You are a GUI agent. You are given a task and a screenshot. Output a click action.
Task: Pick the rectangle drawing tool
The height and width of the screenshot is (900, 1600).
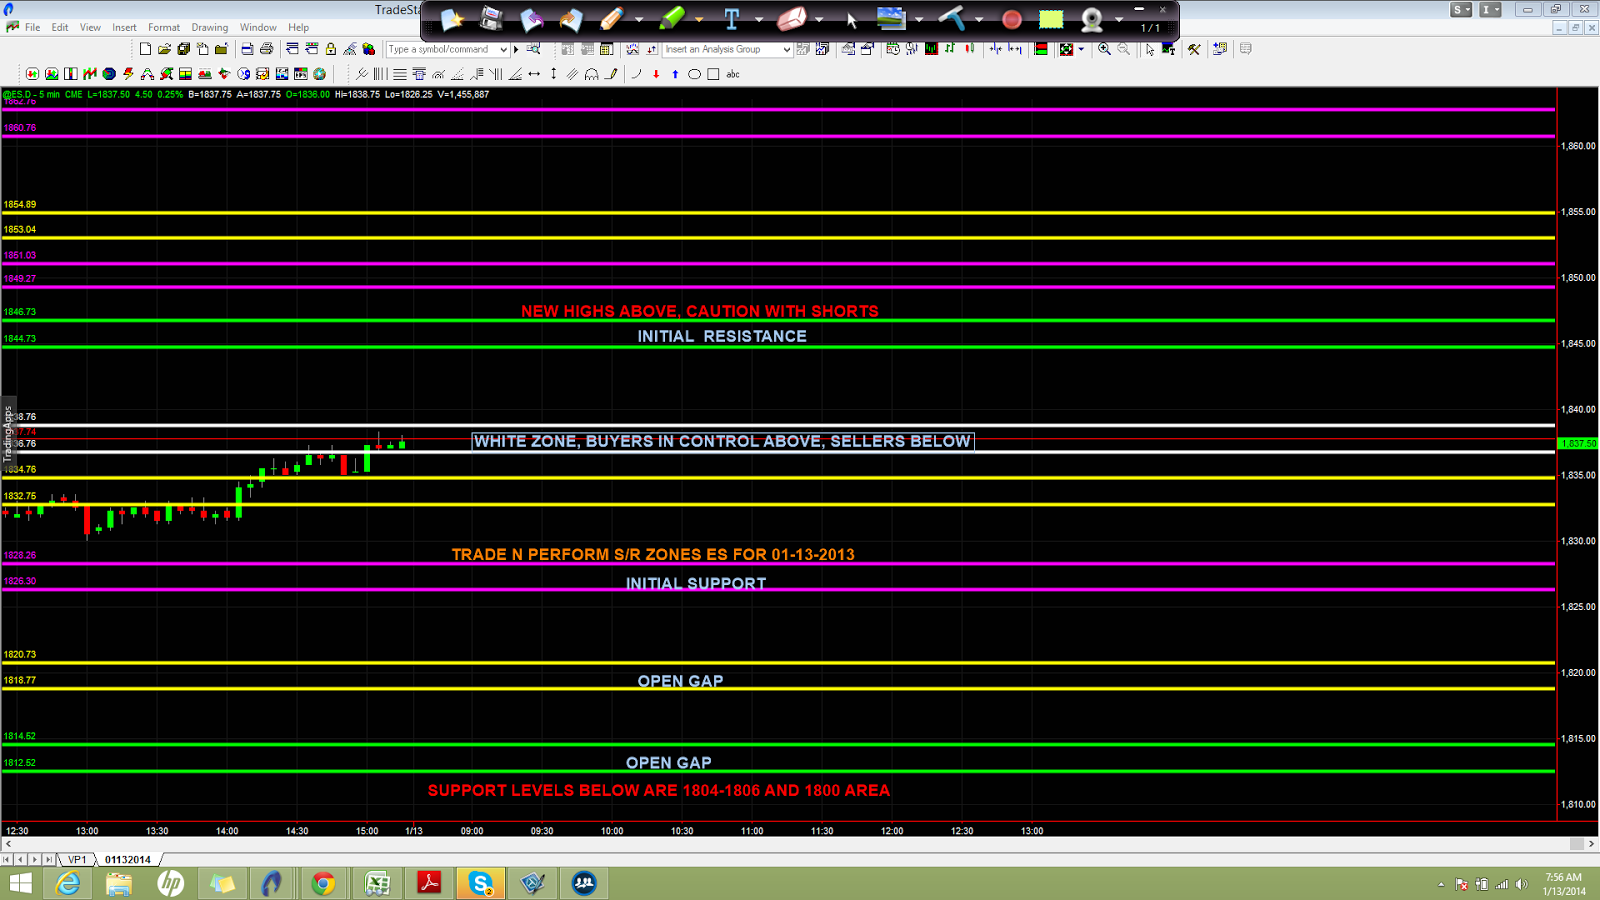pos(713,74)
